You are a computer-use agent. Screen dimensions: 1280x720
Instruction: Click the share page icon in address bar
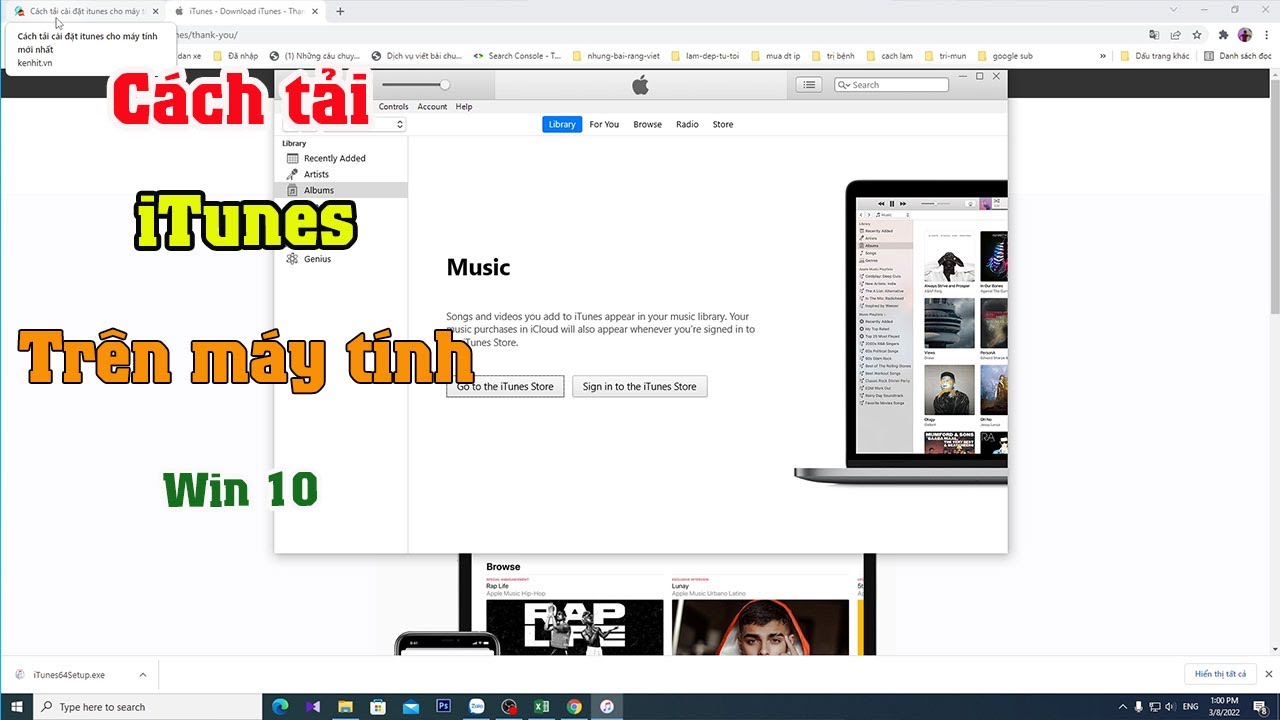(1176, 34)
